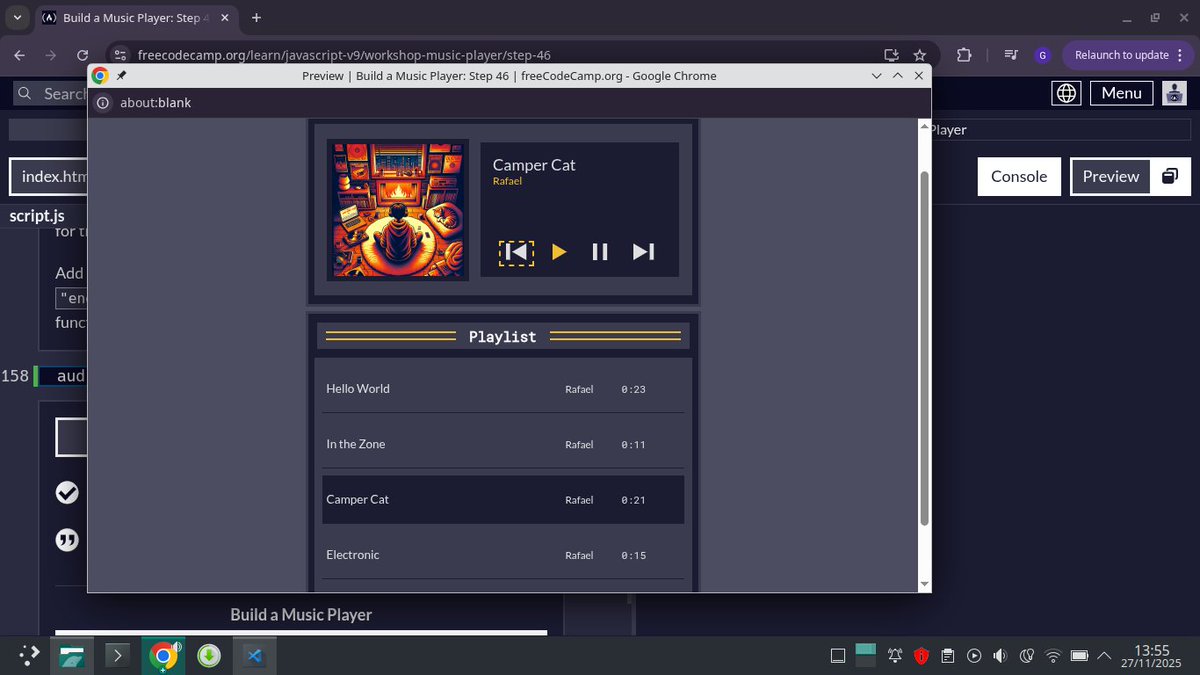
Task: Toggle the pin on the preview window
Action: (x=120, y=75)
